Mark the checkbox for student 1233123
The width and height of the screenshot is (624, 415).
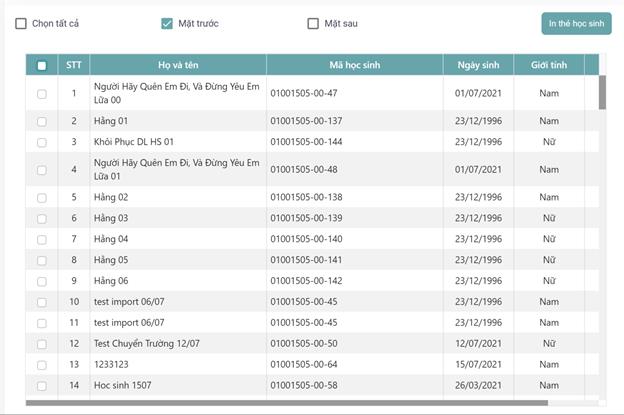(41, 365)
